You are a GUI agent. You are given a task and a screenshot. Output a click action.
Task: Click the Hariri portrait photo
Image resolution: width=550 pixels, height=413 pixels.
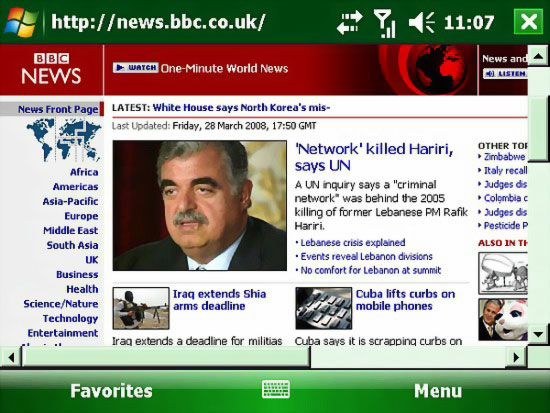pos(200,206)
